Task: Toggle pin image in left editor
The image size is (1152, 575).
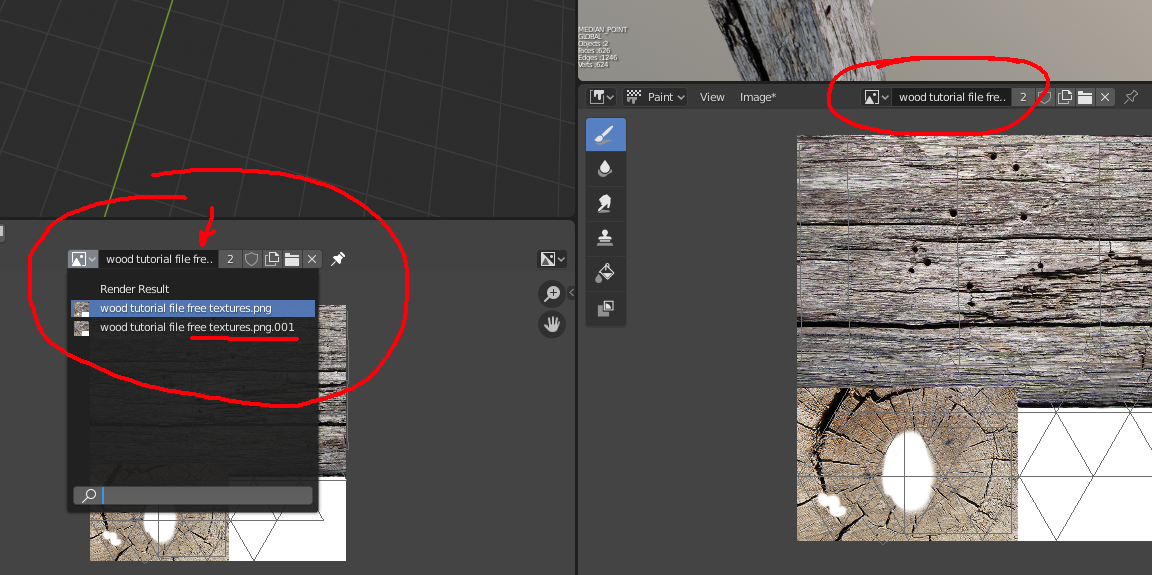Action: [x=338, y=258]
